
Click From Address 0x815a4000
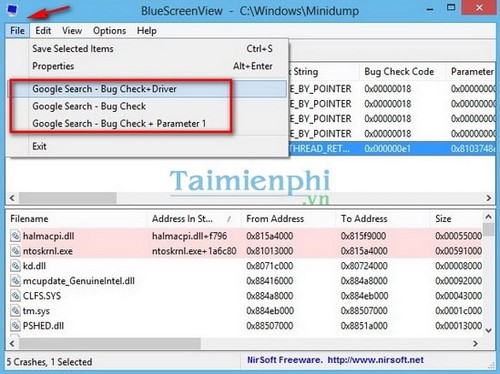click(x=270, y=236)
